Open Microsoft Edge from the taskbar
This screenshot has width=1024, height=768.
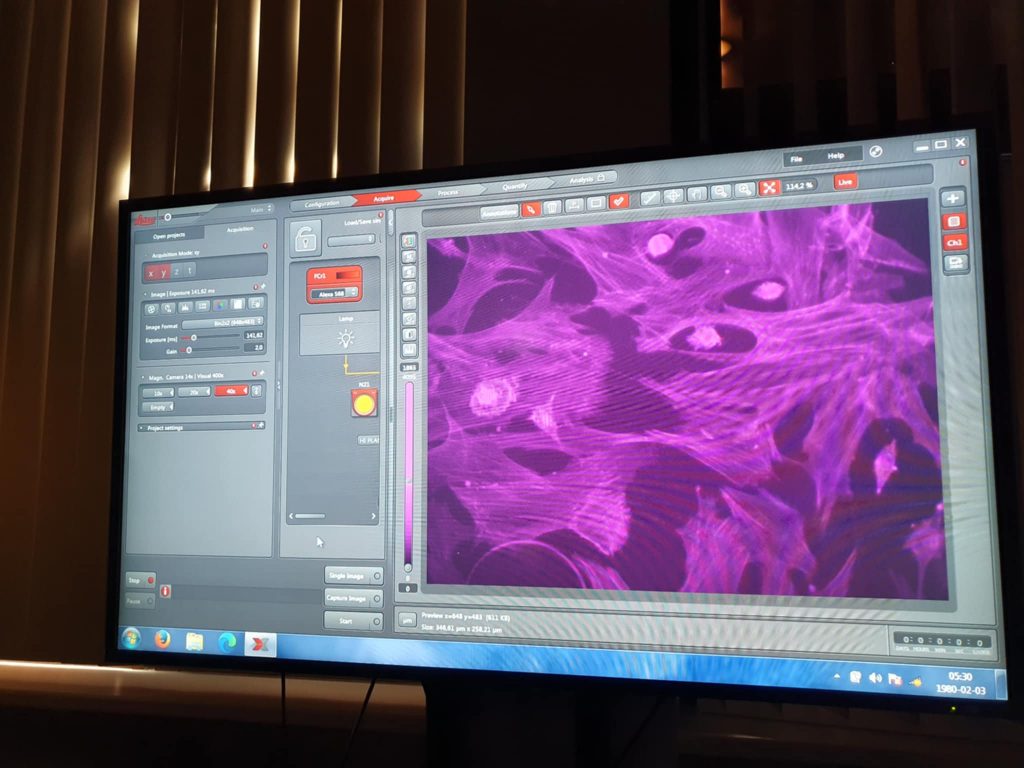point(227,643)
